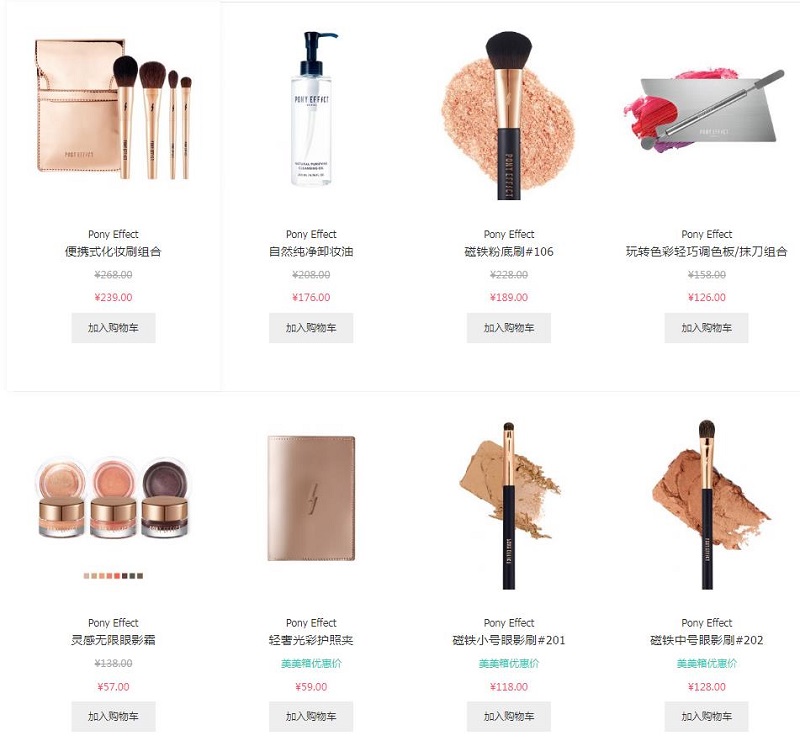The height and width of the screenshot is (741, 800).
Task: Add 灵感无限眼影霜 to shopping cart
Action: click(x=113, y=717)
